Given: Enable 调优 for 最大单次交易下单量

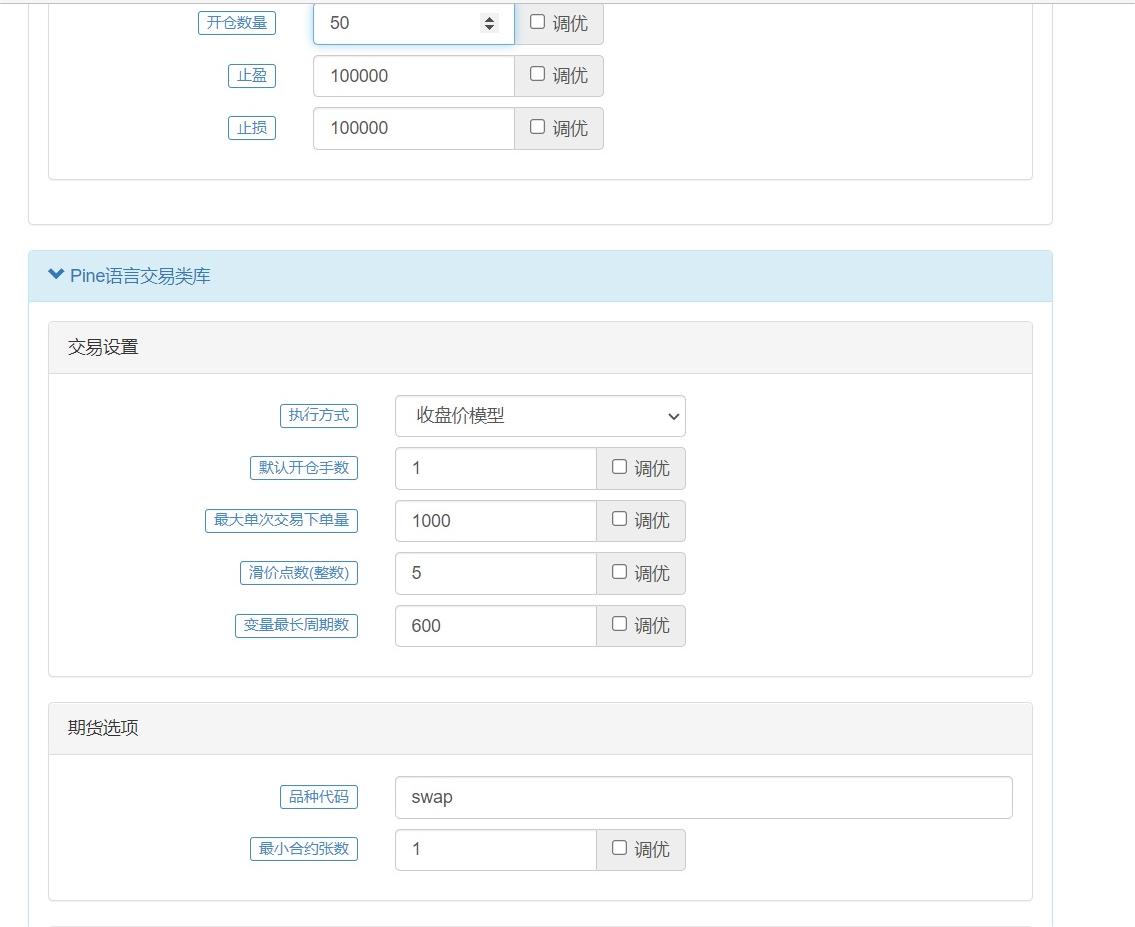Looking at the screenshot, I should click(619, 520).
